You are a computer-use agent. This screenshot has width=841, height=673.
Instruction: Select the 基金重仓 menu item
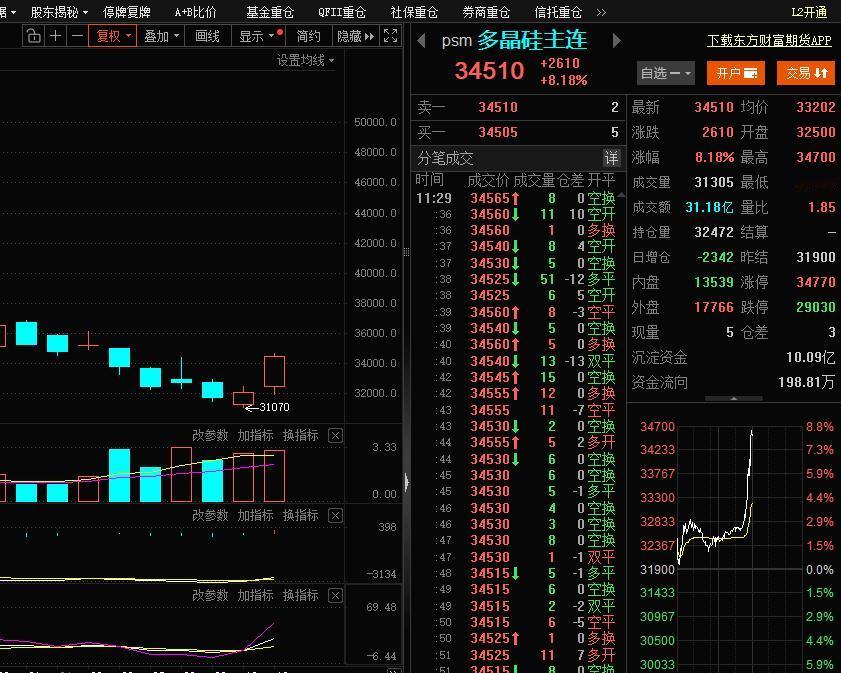268,12
